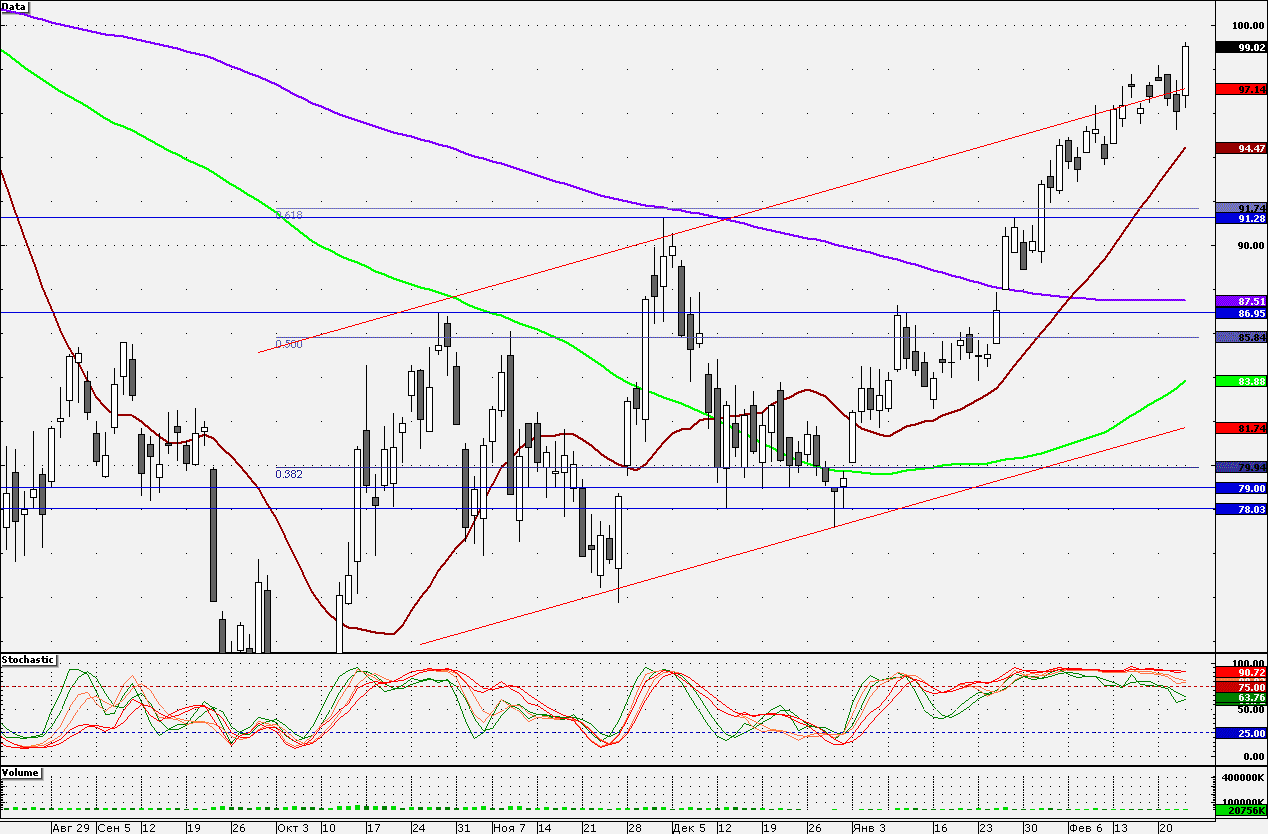The width and height of the screenshot is (1268, 834).
Task: Select the 30 date label on the time axis
Action: pyautogui.click(x=1030, y=828)
